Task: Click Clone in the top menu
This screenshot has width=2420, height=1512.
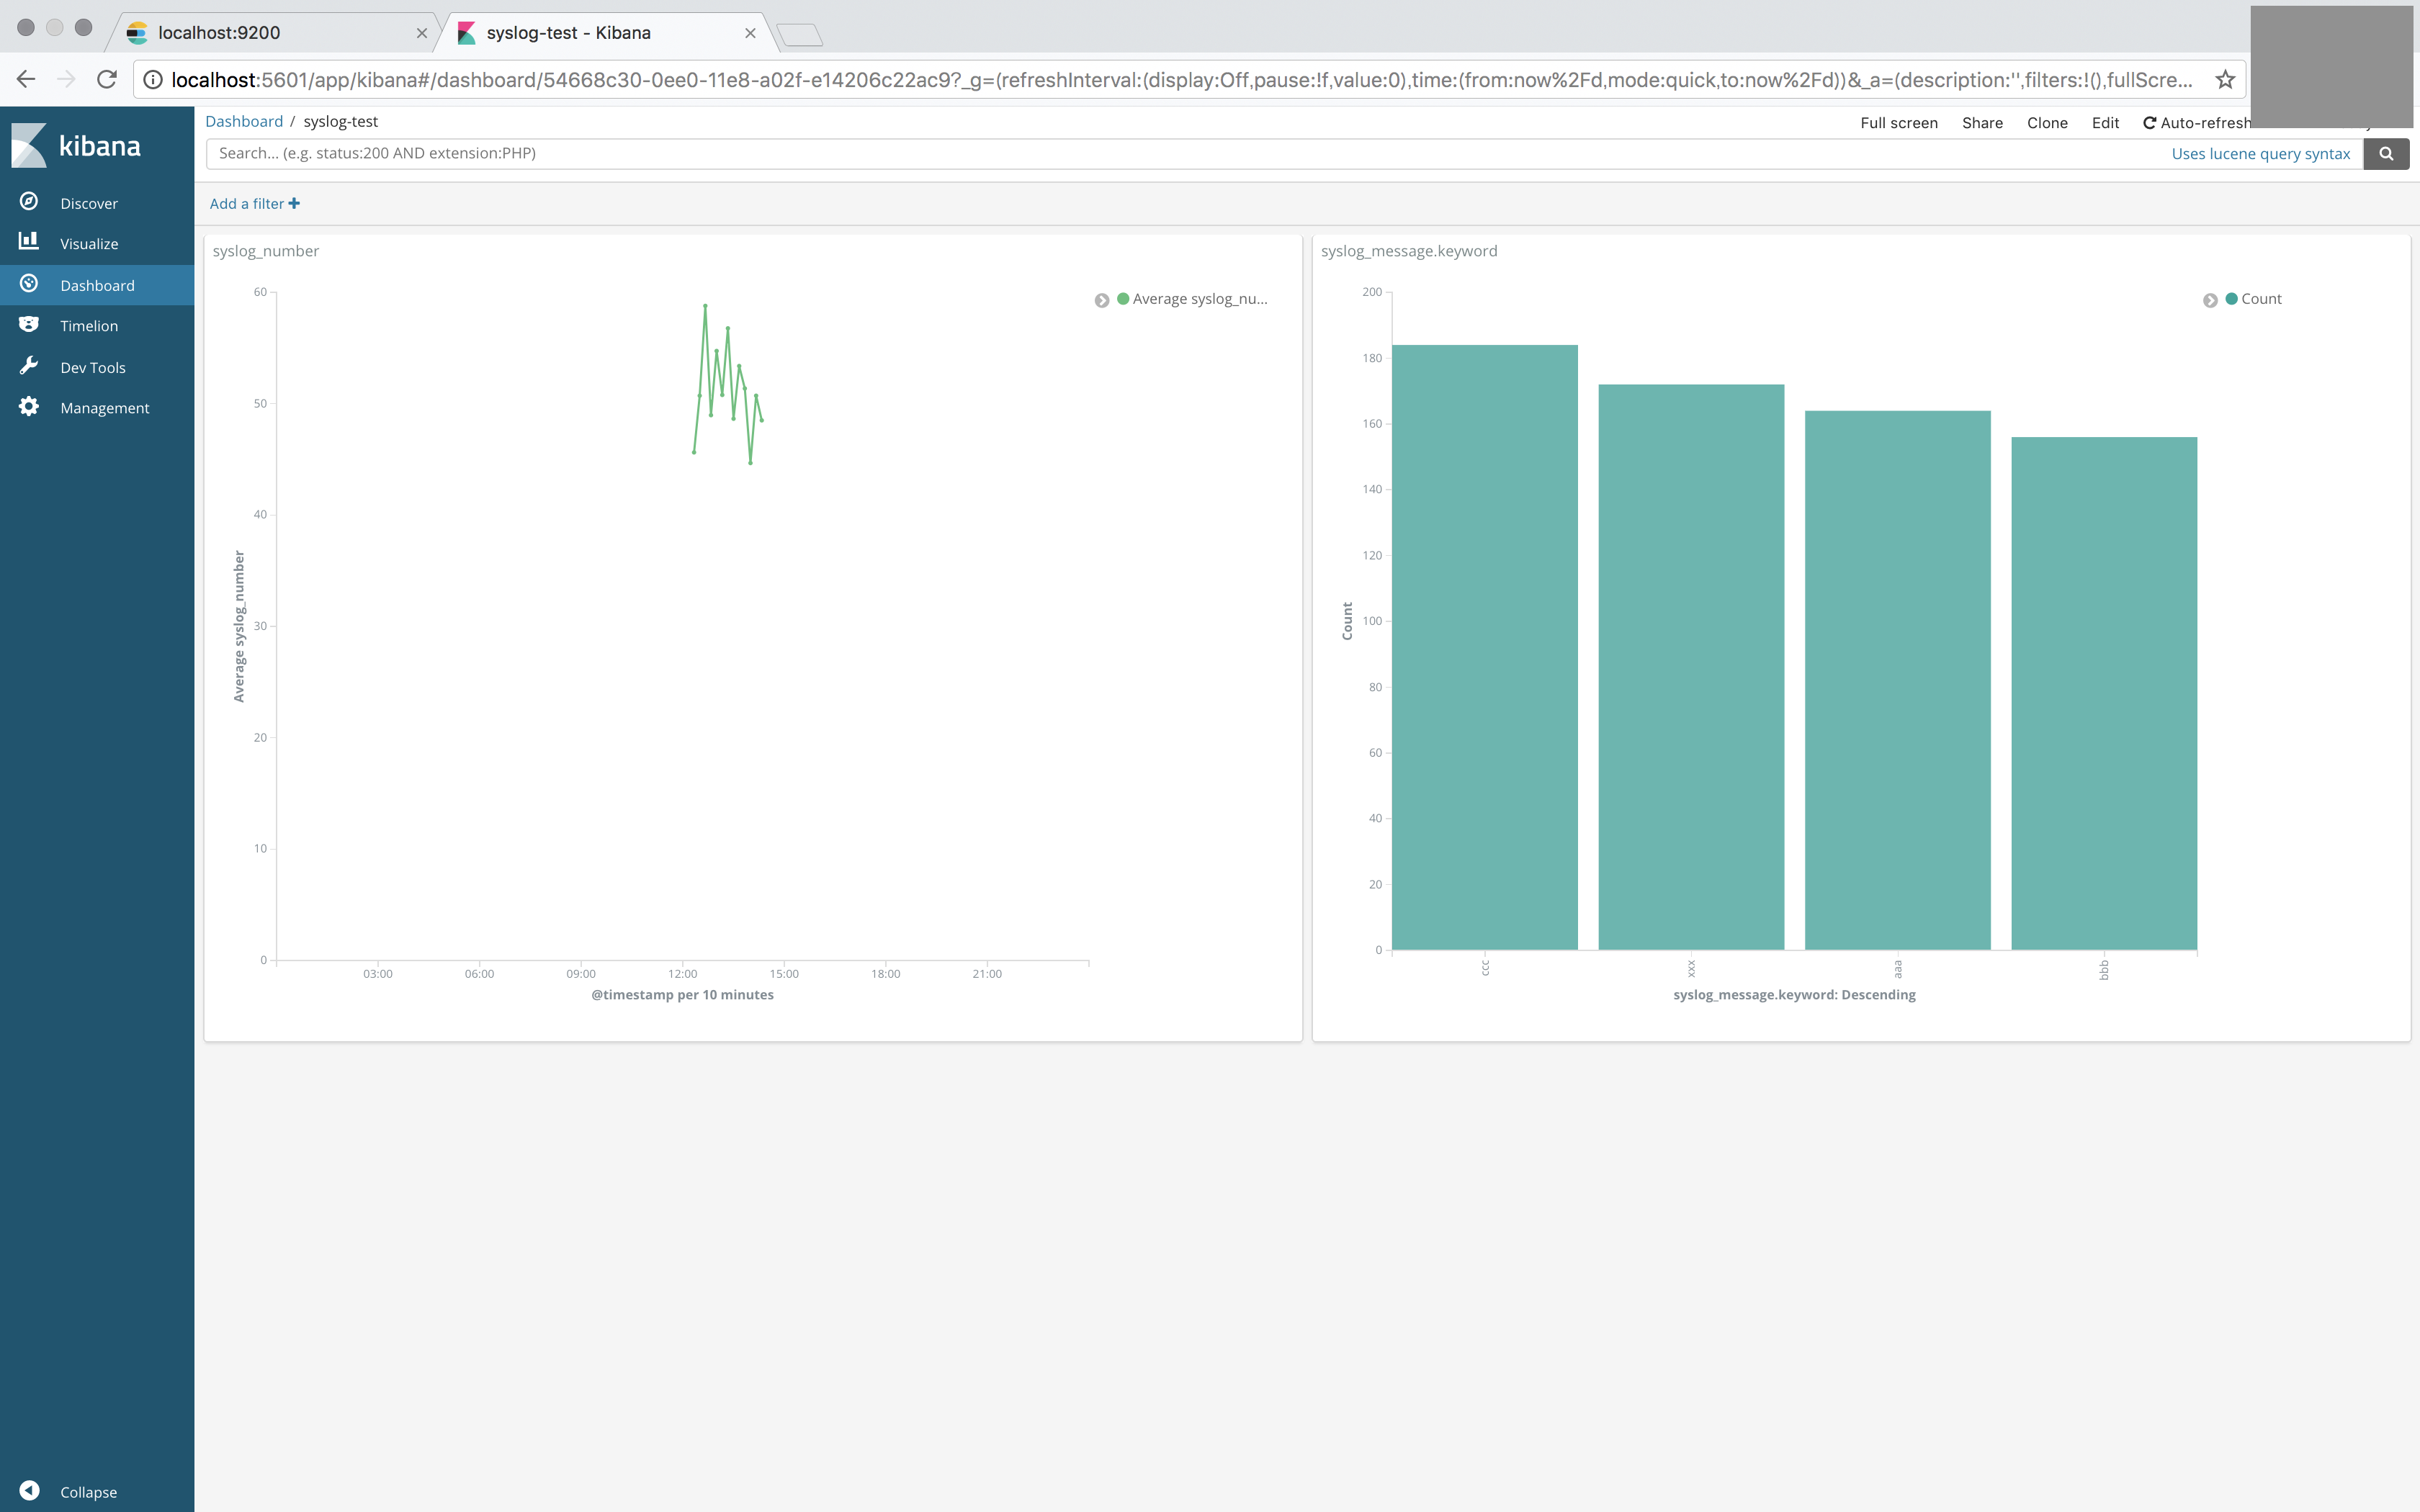Action: tap(2047, 122)
